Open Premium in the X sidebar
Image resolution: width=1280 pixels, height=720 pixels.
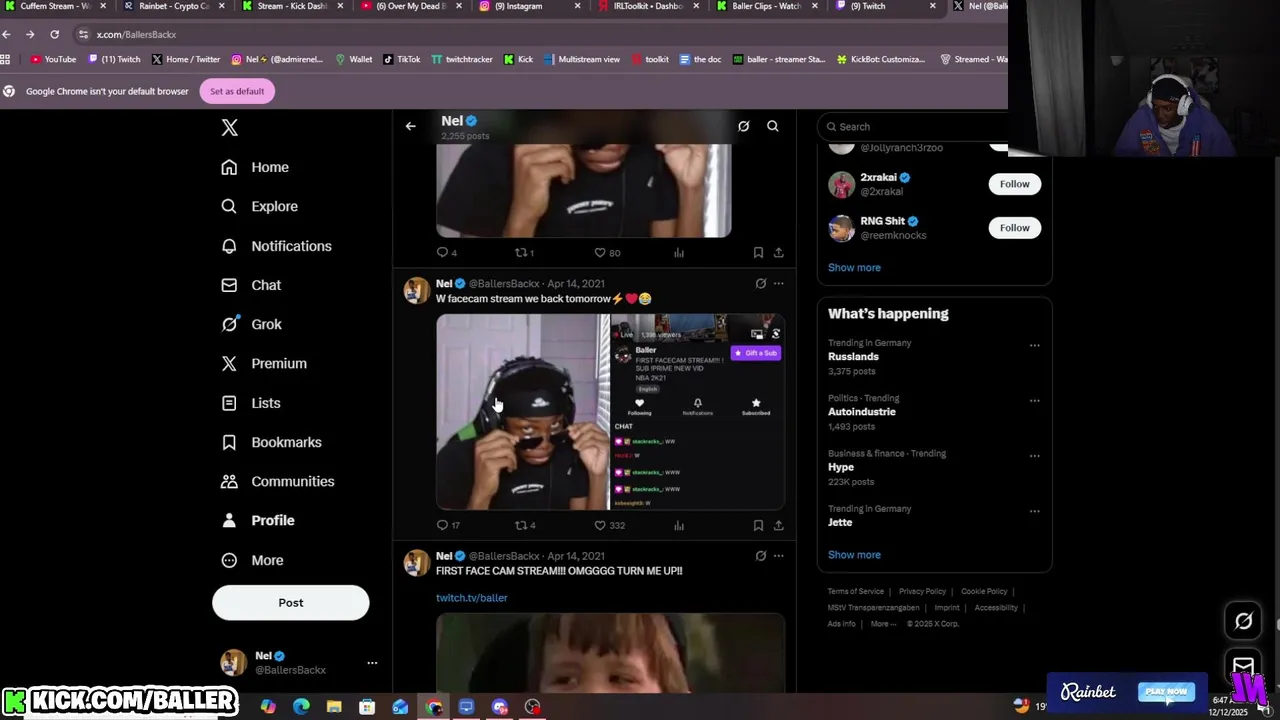264,363
